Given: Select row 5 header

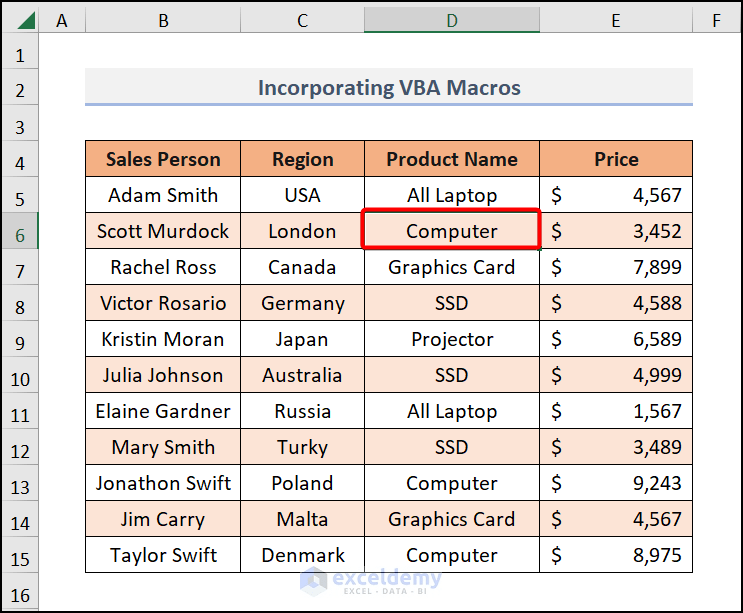Looking at the screenshot, I should pos(20,195).
